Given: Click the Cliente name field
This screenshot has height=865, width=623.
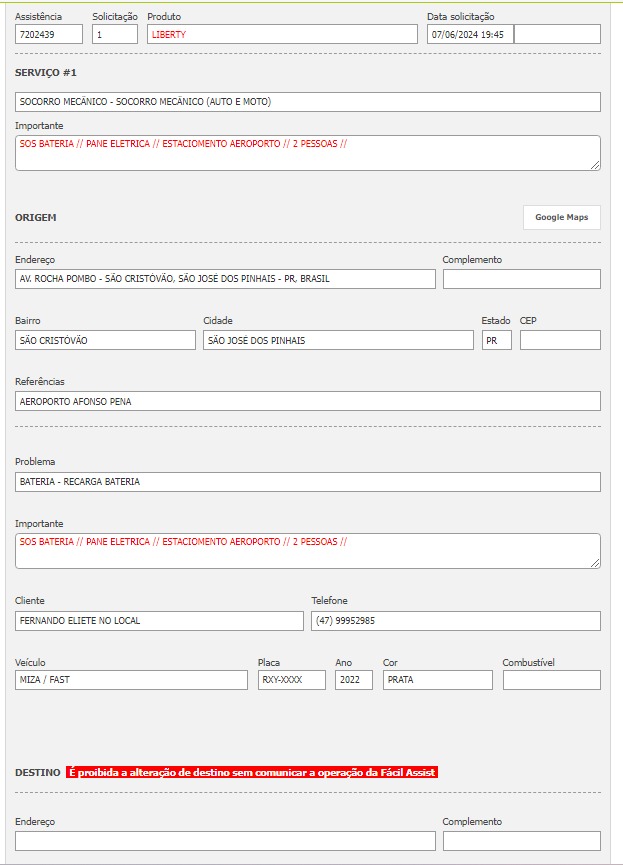Looking at the screenshot, I should pyautogui.click(x=159, y=621).
